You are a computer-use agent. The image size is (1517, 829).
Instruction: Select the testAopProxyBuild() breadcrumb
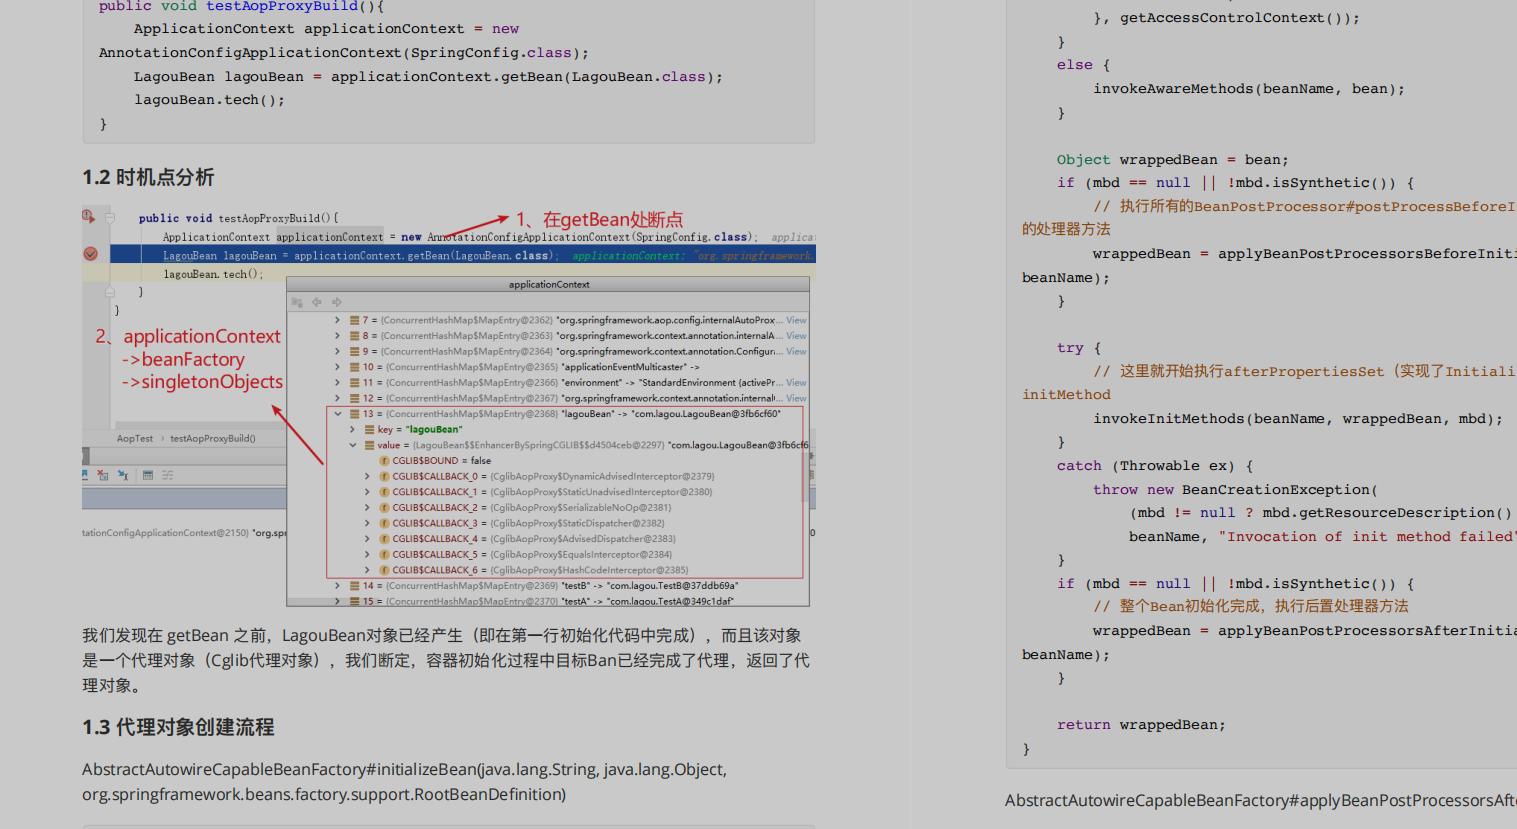point(213,438)
